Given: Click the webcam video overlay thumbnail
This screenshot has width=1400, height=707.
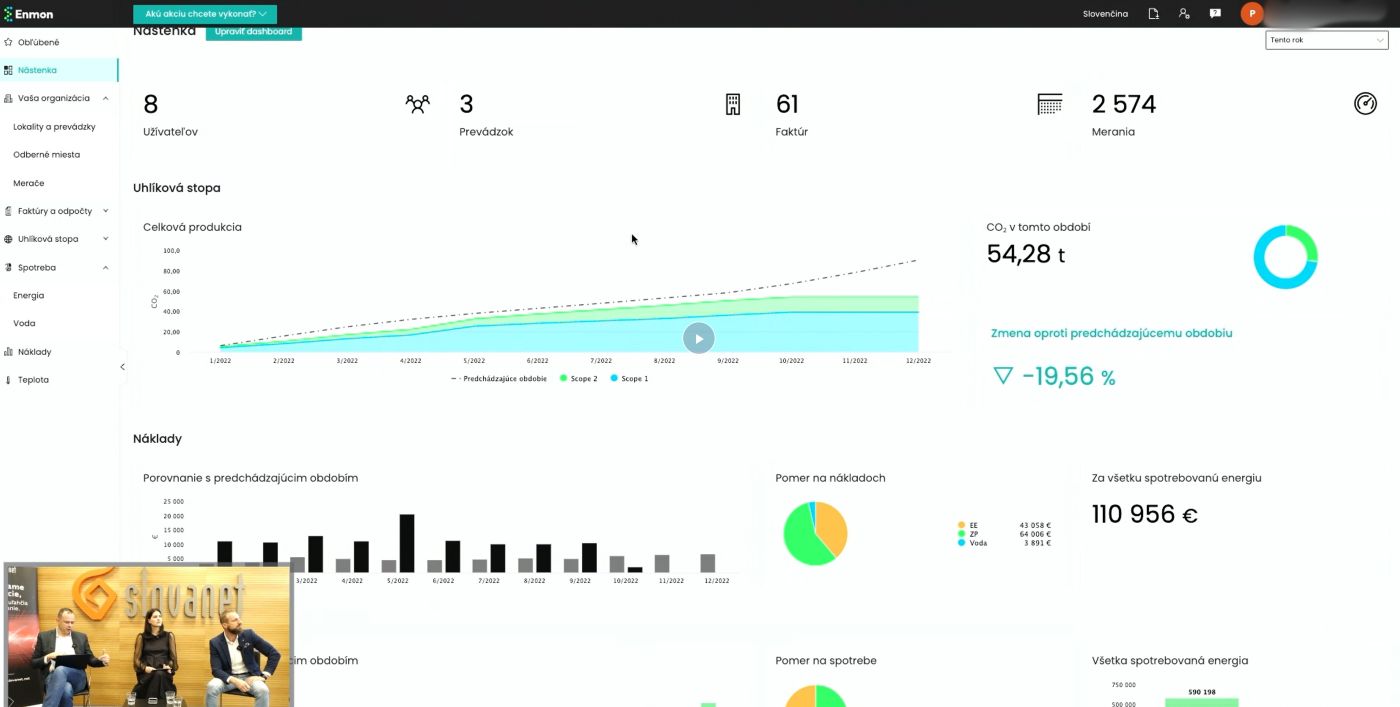Looking at the screenshot, I should click(x=149, y=635).
